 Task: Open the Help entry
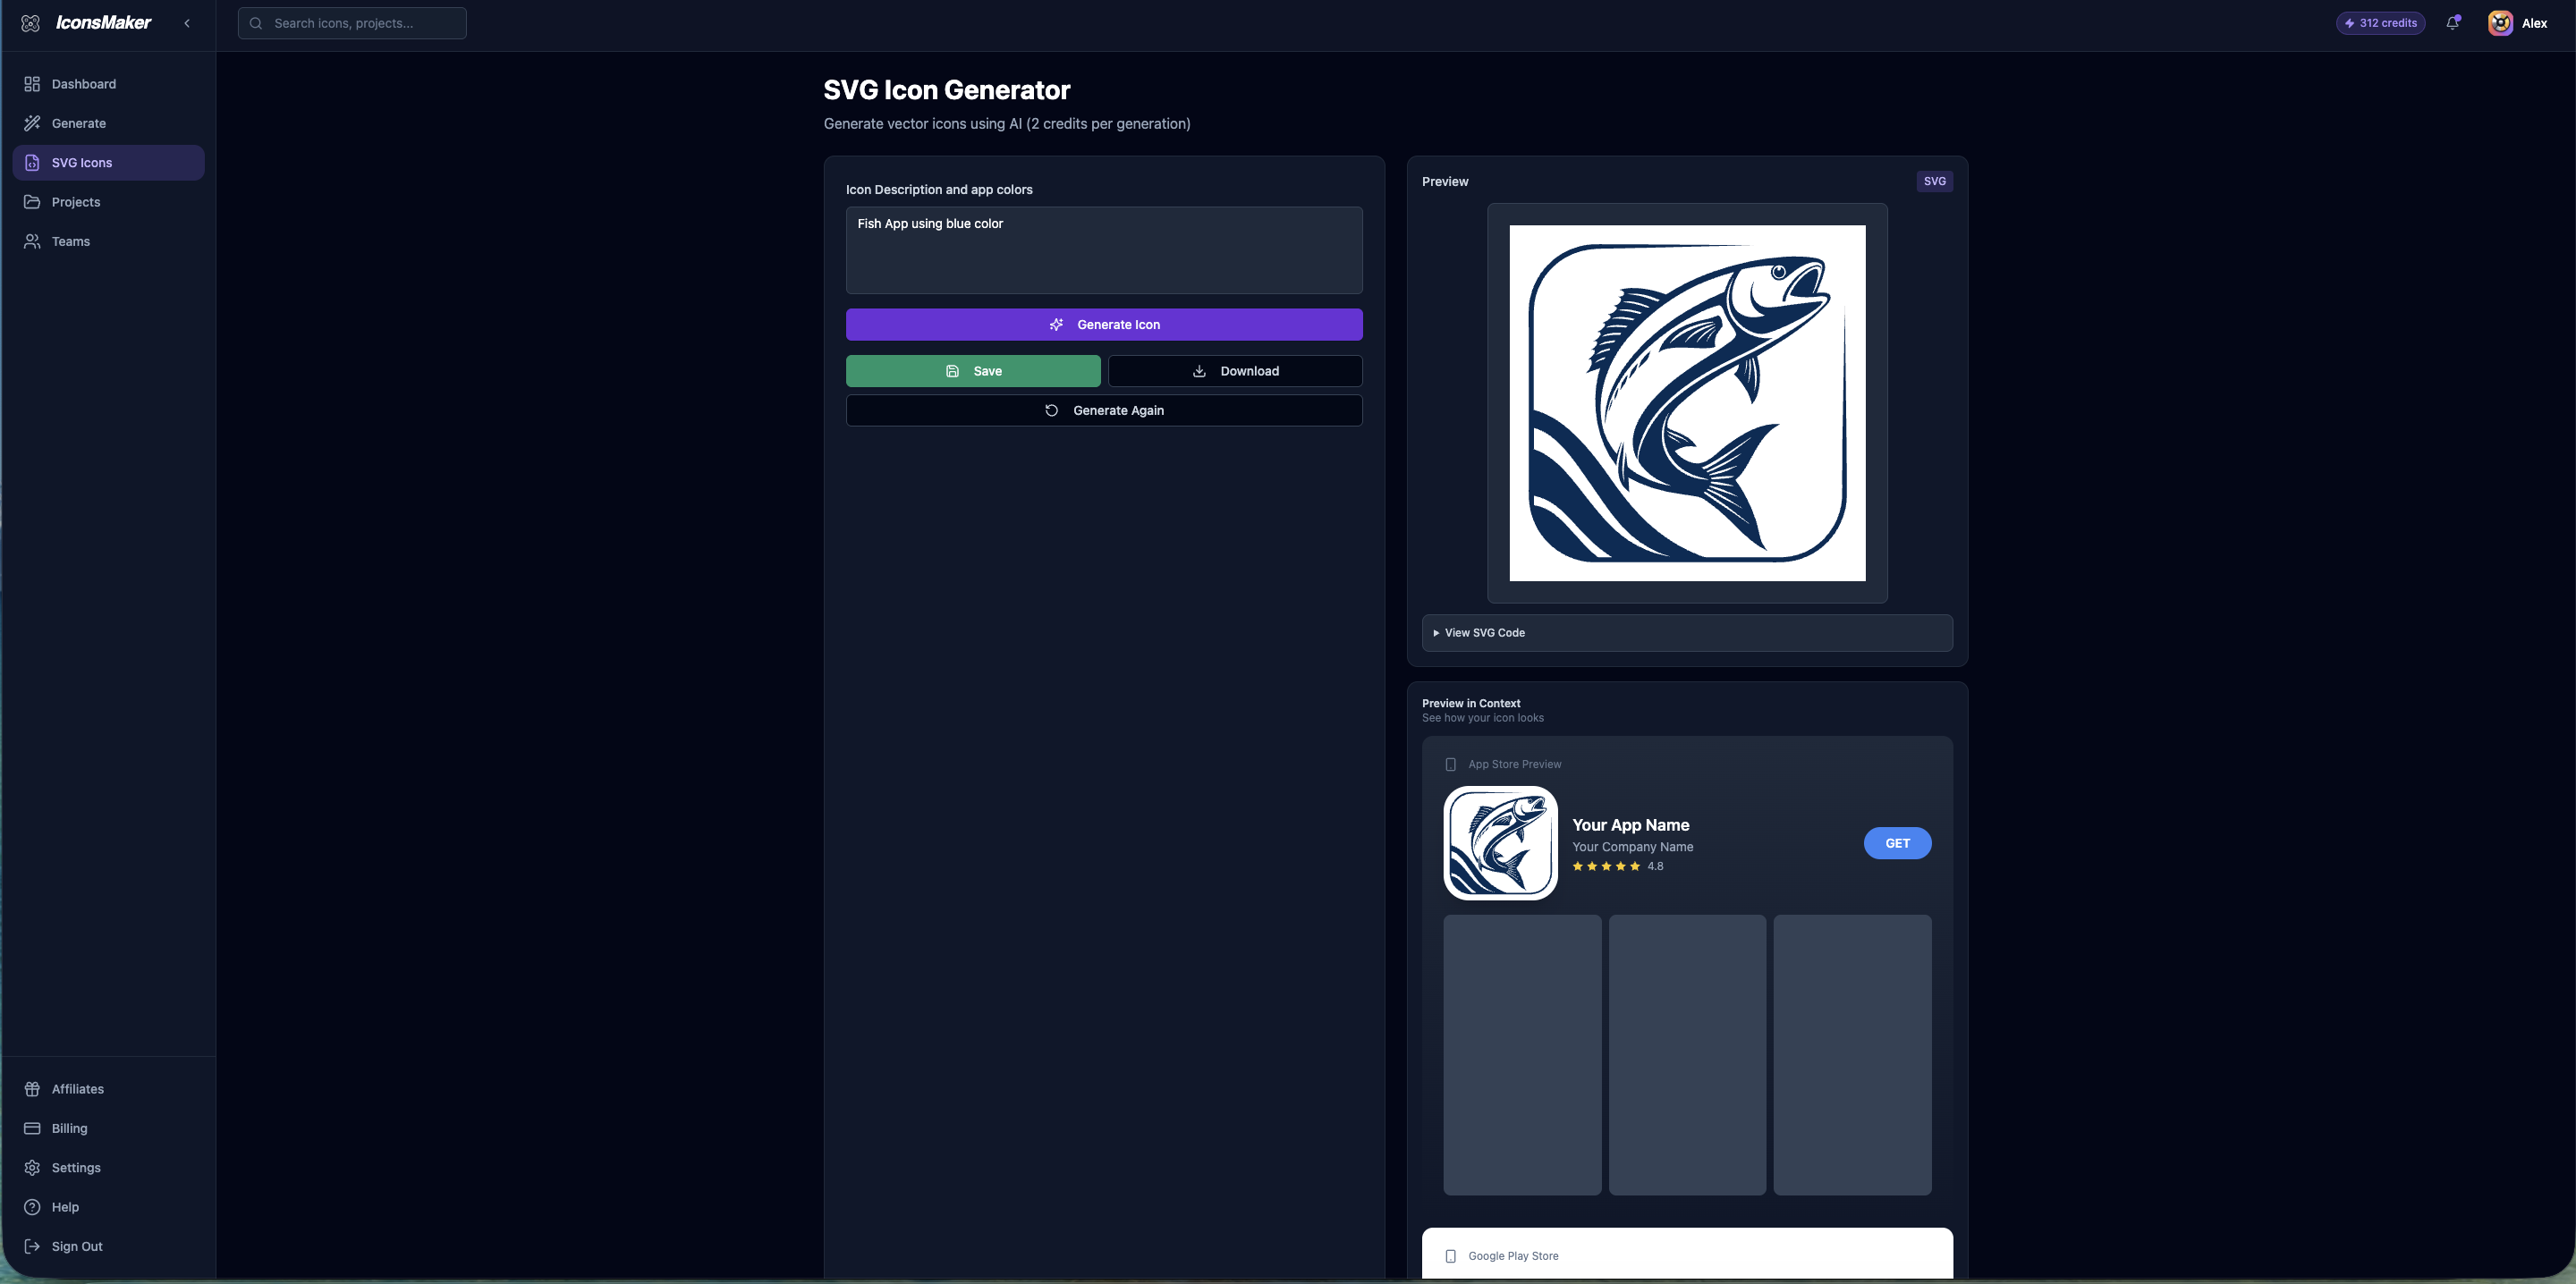pyautogui.click(x=64, y=1206)
